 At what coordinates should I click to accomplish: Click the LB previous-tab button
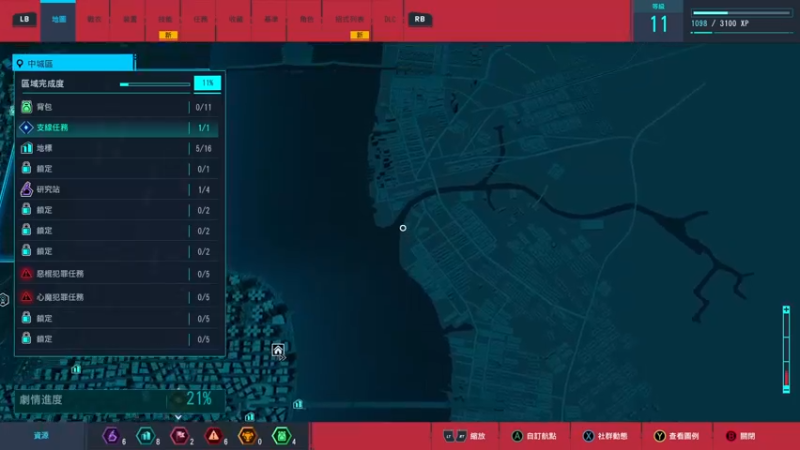tap(24, 19)
